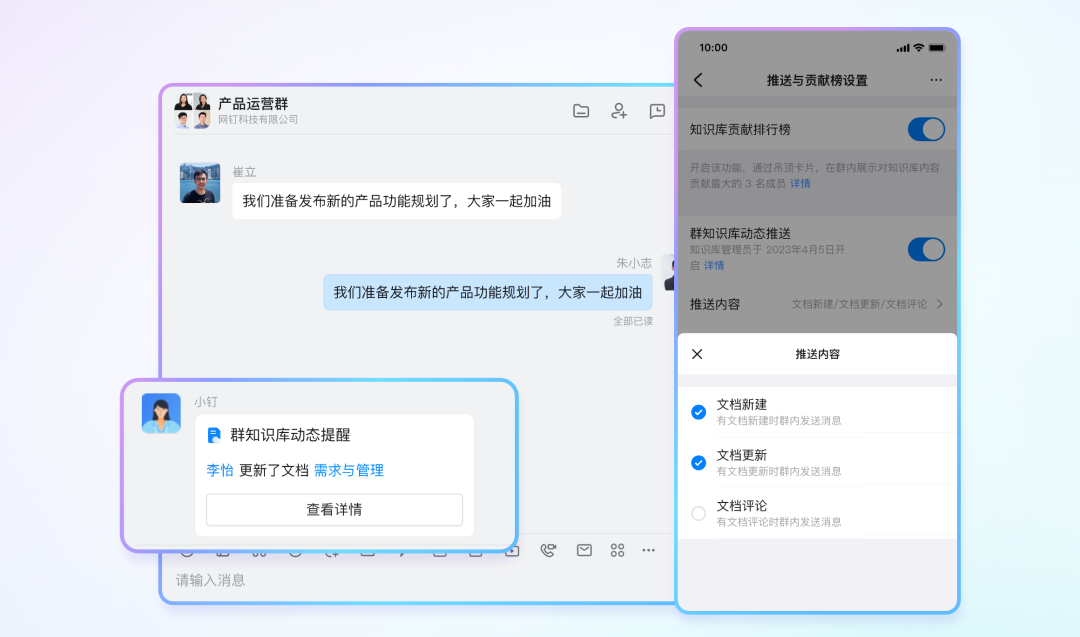Open the four-dot apps grid icon
1080x637 pixels.
point(617,550)
